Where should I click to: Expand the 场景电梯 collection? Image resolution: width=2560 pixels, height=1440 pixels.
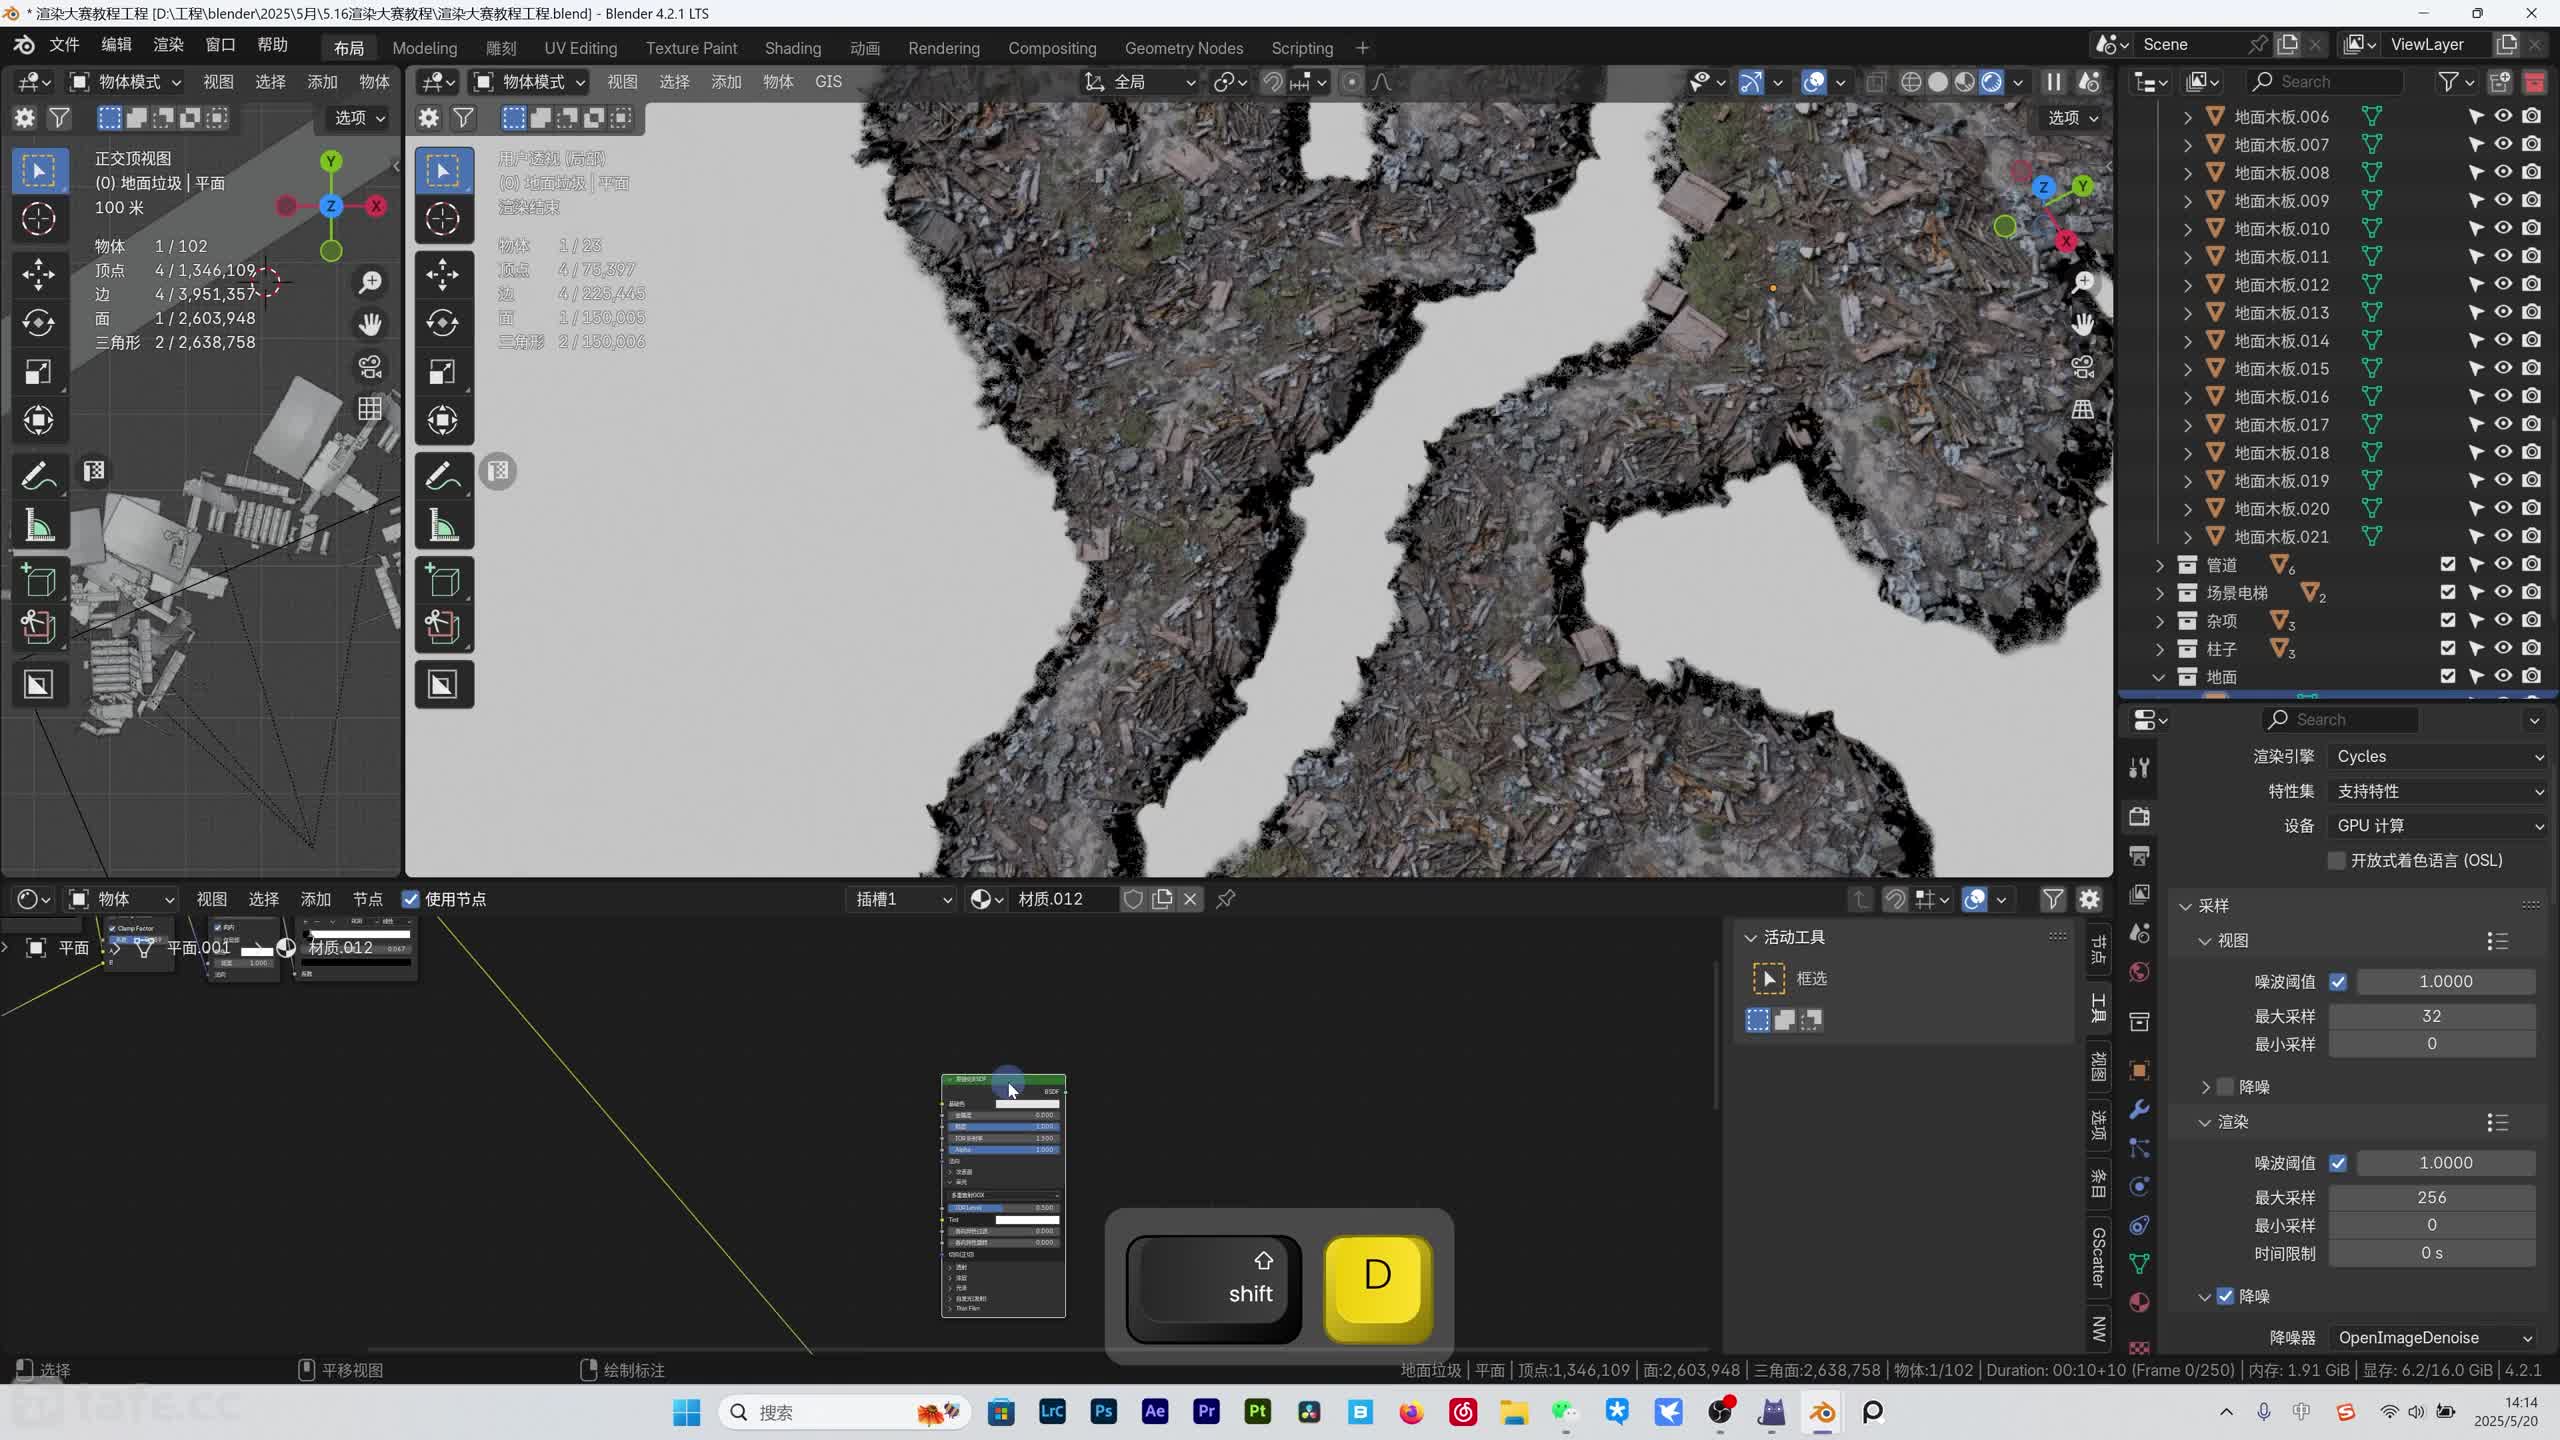pos(2159,593)
